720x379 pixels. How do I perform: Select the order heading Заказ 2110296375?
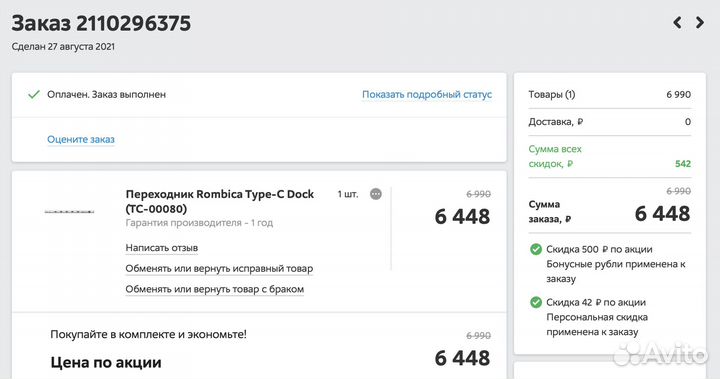click(101, 23)
